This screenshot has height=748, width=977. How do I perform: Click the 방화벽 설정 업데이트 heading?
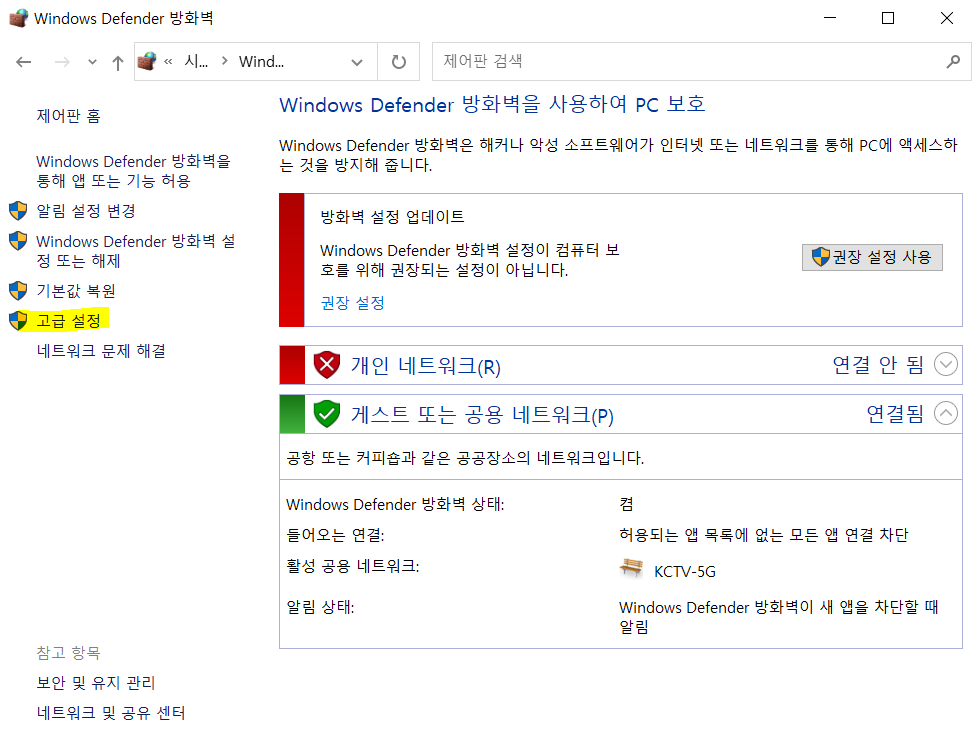392,217
